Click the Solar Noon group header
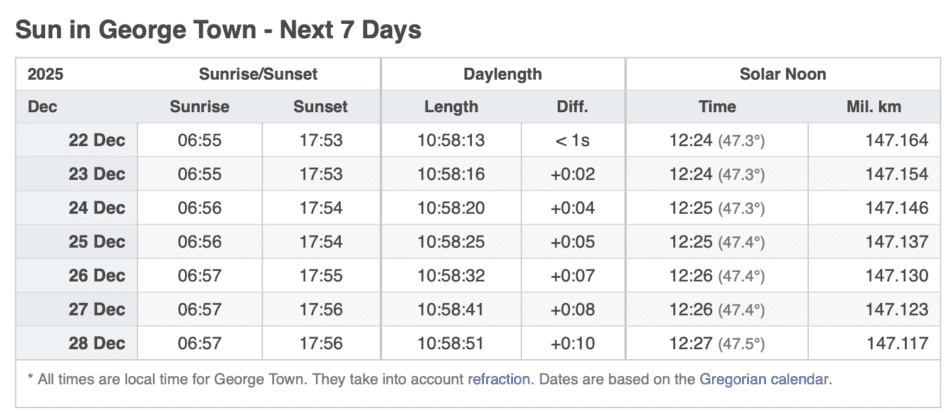 coord(782,74)
